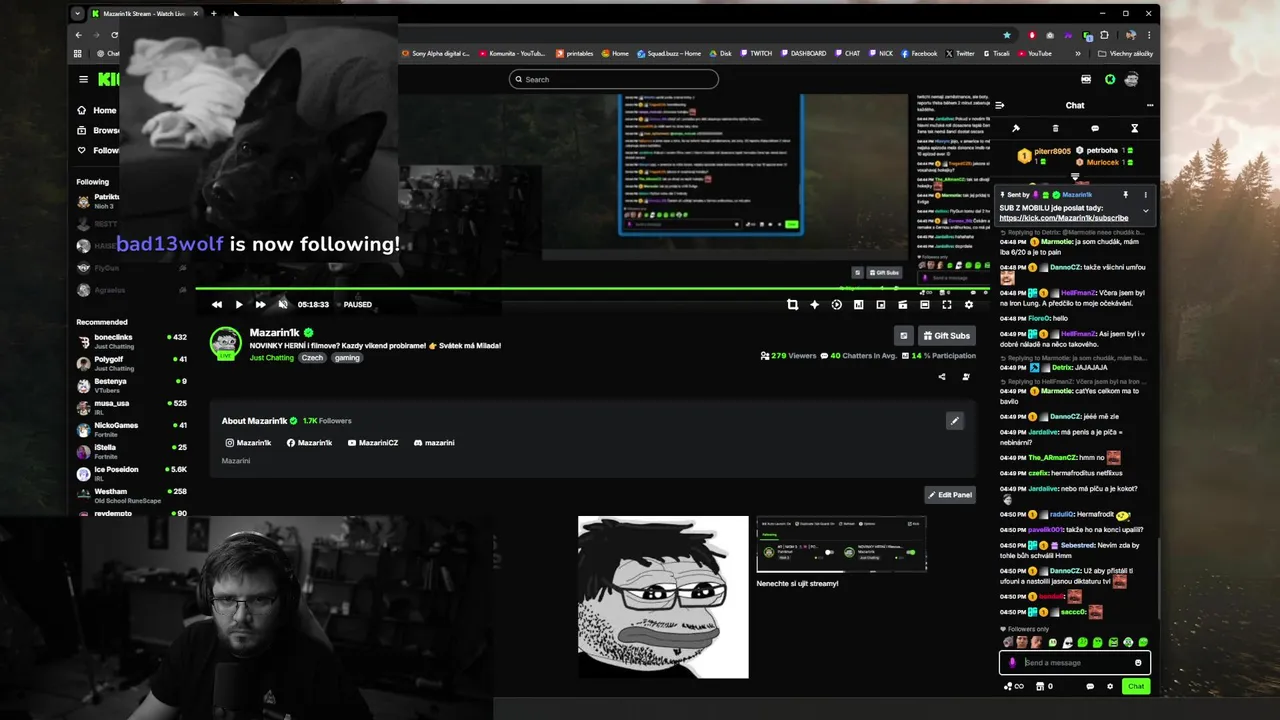Open Ice Poseidon recommended channel
Viewport: 1280px width, 720px height.
coord(132,472)
